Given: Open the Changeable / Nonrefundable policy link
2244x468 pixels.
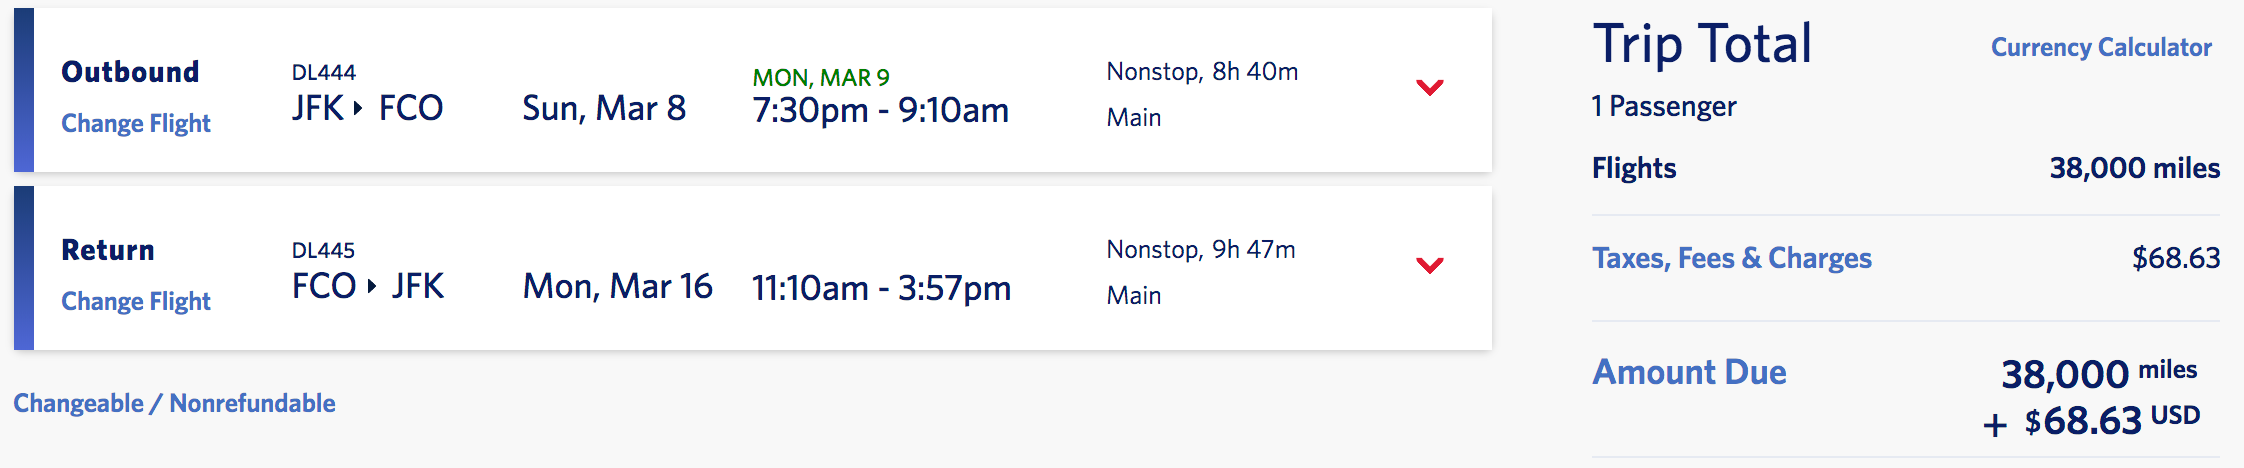Looking at the screenshot, I should point(174,403).
